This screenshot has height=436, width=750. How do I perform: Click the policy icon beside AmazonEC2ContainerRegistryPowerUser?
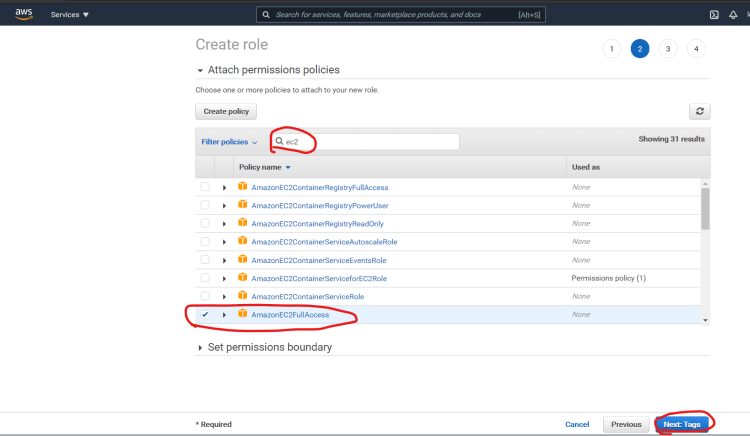(x=243, y=205)
